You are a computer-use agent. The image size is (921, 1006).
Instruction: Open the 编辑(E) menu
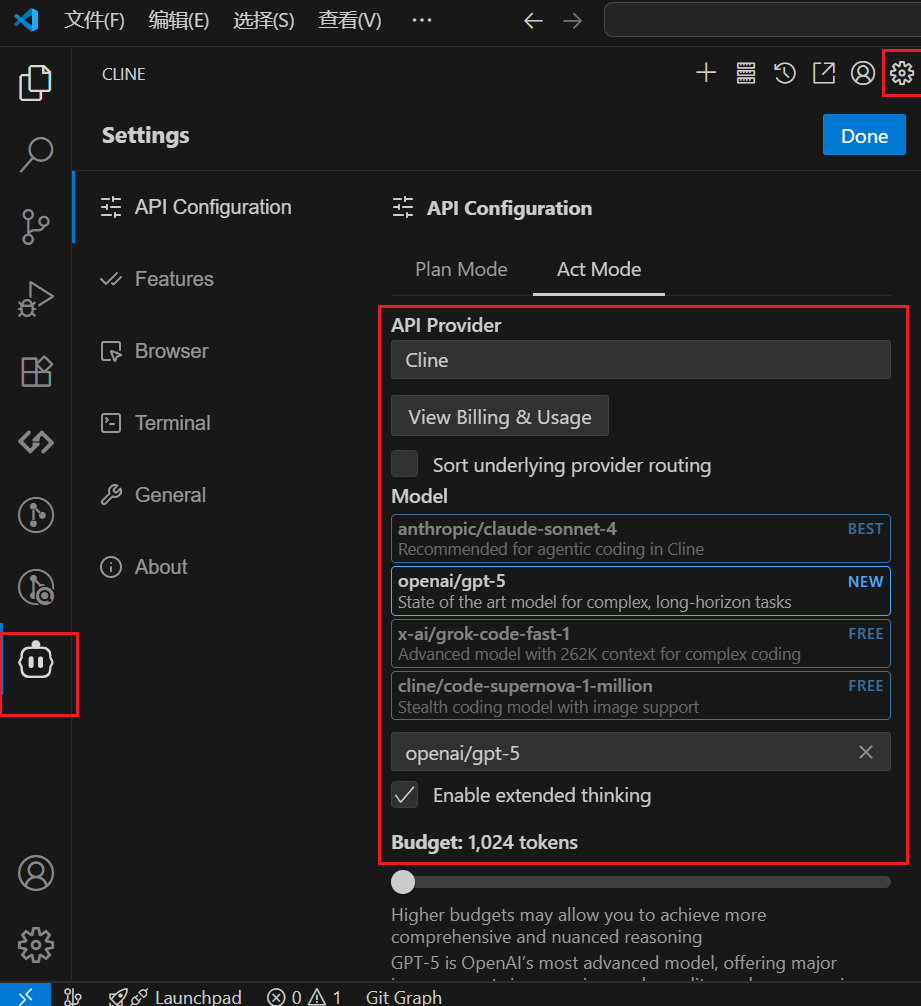coord(178,21)
